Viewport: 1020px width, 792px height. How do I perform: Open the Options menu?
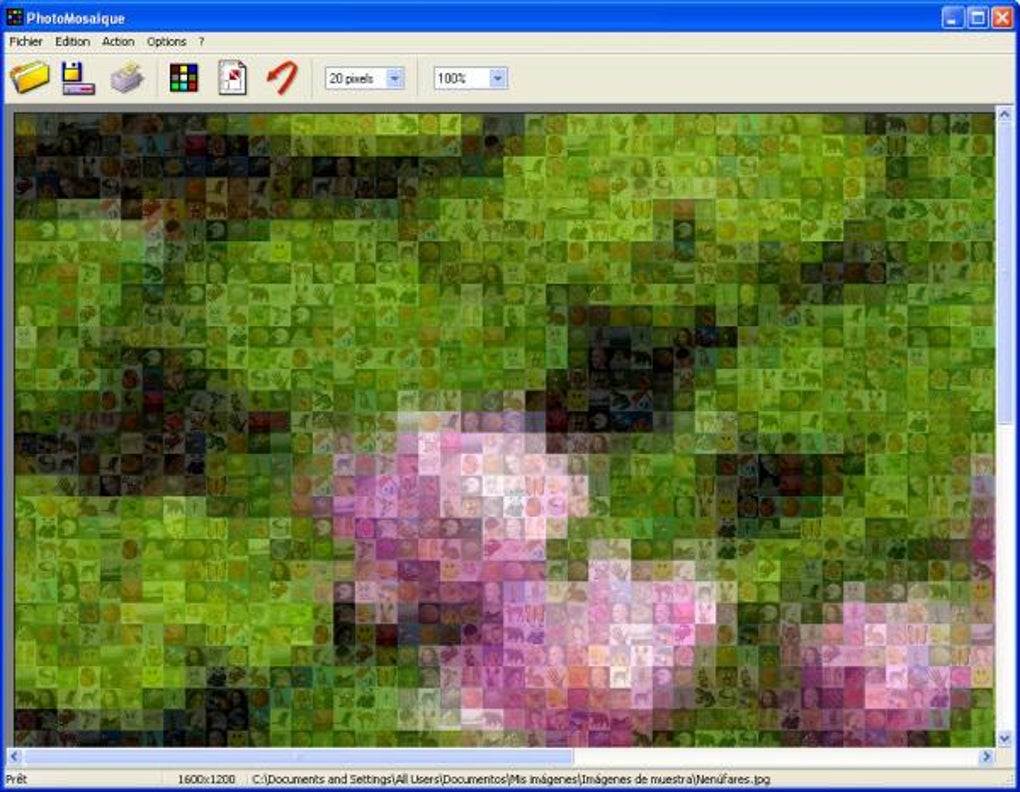coord(166,42)
